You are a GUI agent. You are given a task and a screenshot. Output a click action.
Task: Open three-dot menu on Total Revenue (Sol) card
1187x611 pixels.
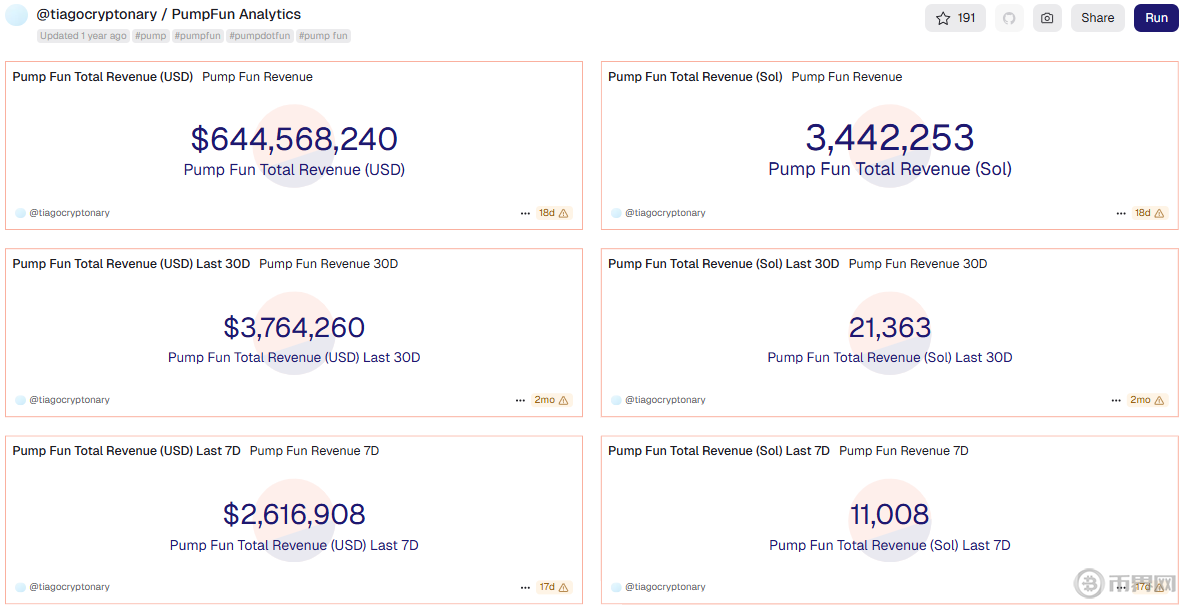tap(1121, 213)
